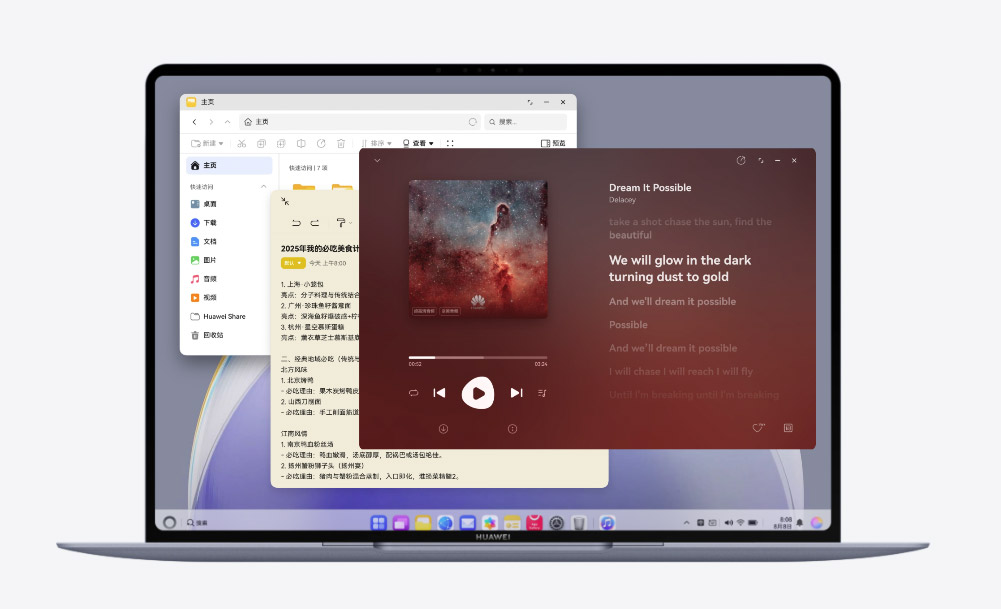Collapse the music player with down chevron
This screenshot has width=1001, height=609.
pyautogui.click(x=377, y=160)
